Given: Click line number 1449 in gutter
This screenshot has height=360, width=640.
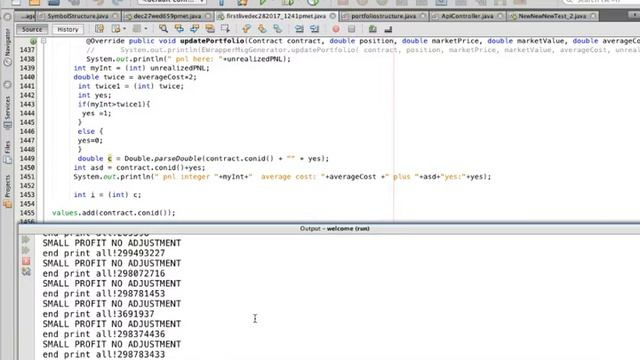Looking at the screenshot, I should coord(27,158).
